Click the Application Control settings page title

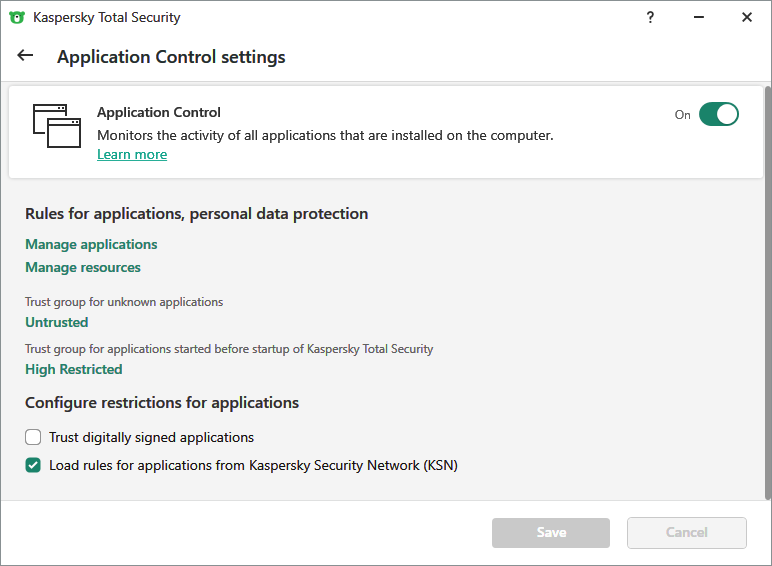point(171,57)
